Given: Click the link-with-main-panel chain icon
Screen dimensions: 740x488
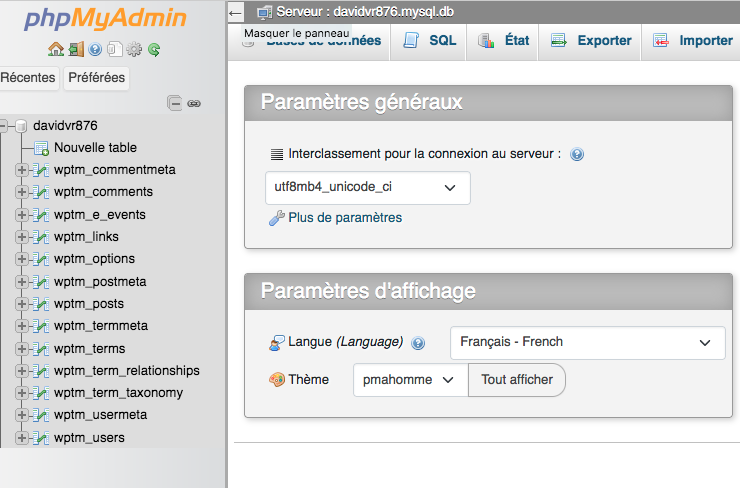Looking at the screenshot, I should pyautogui.click(x=194, y=102).
